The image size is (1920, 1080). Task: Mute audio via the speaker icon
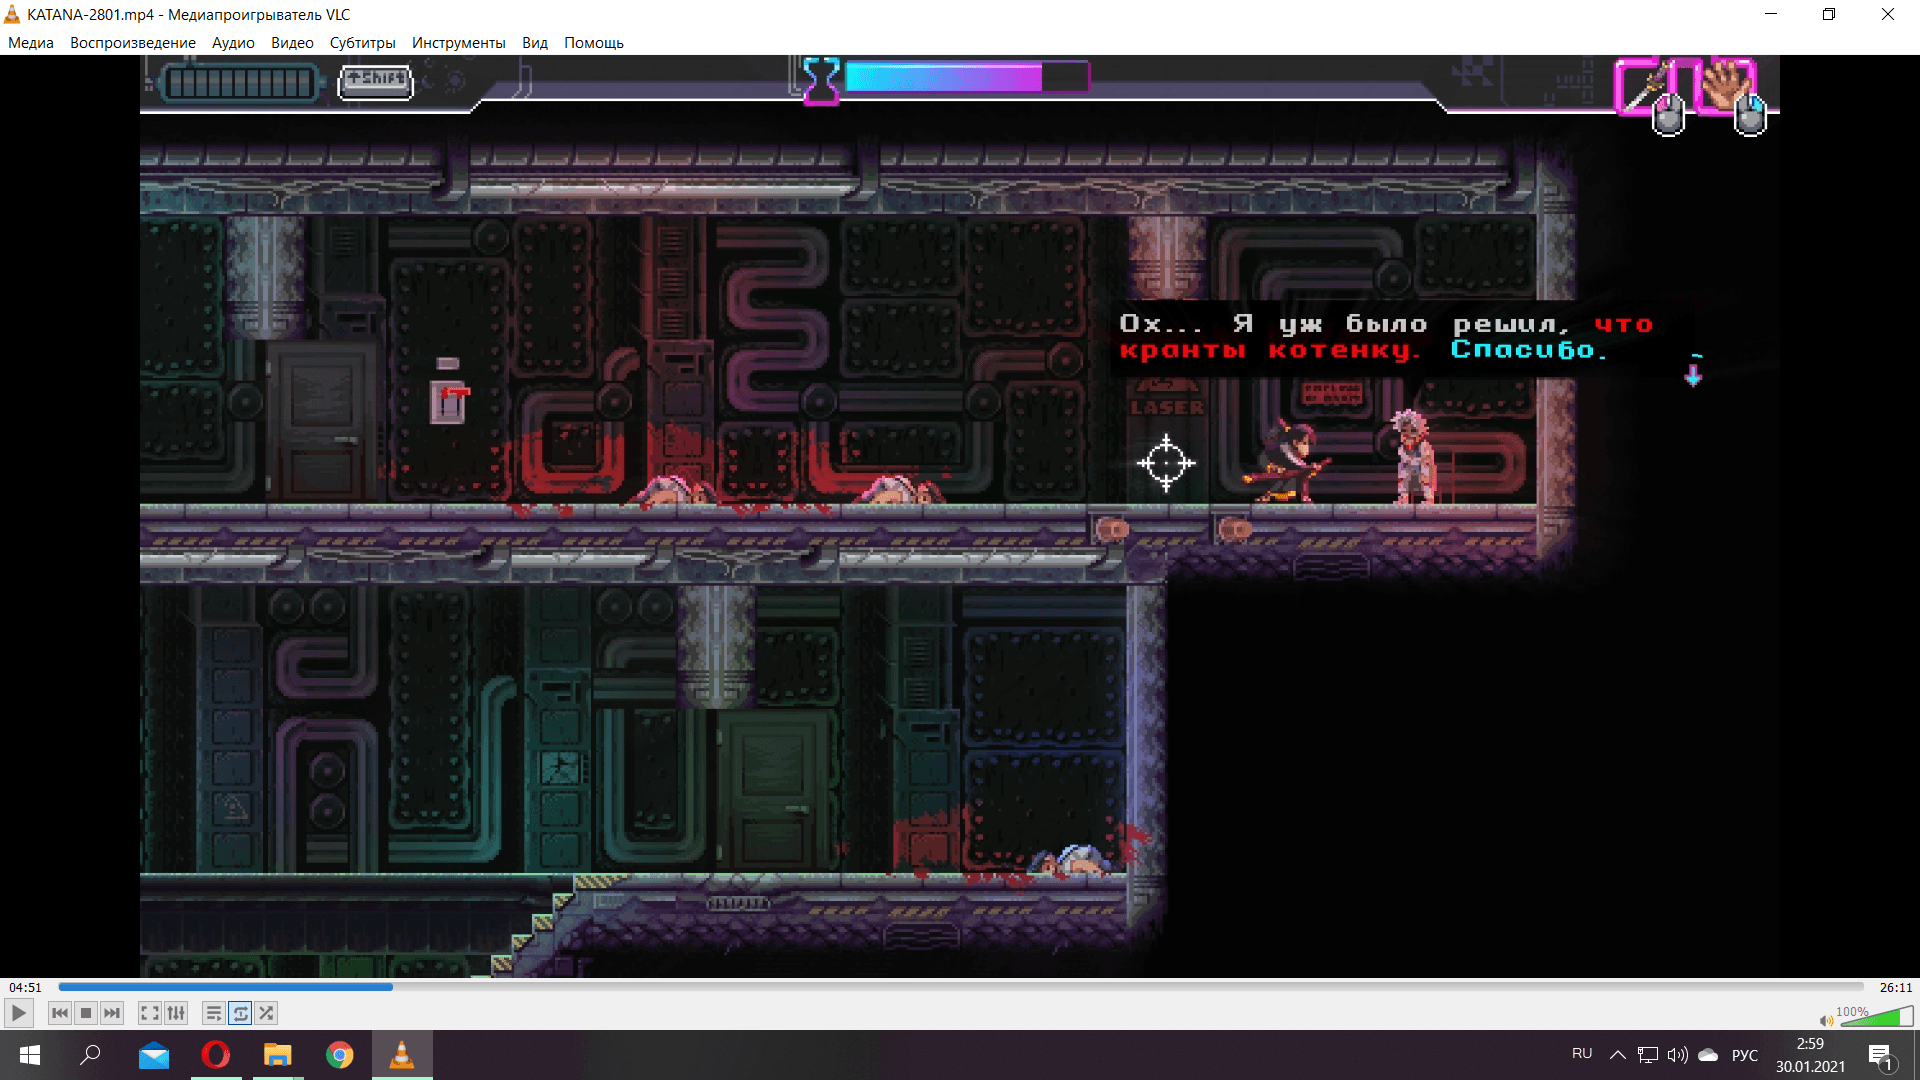1827,1020
